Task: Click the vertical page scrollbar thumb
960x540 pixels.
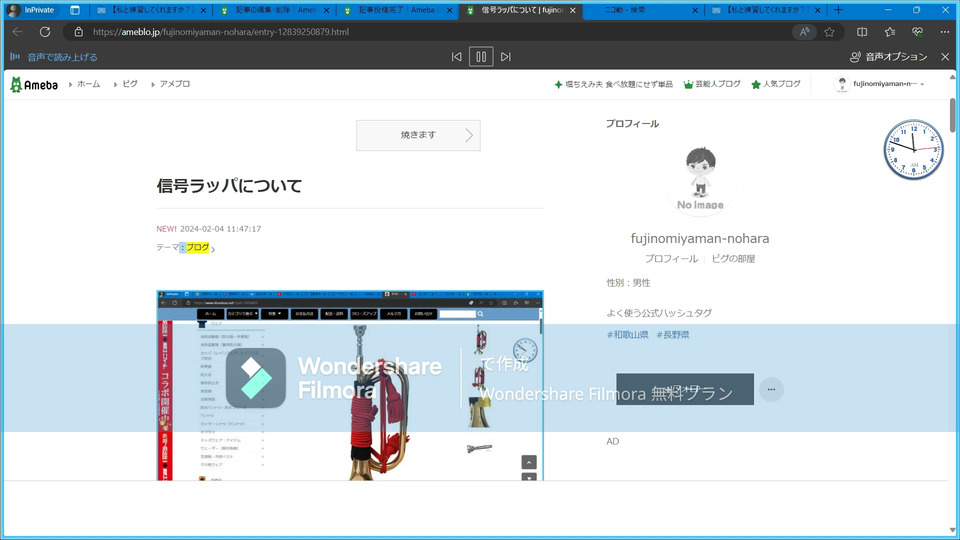Action: coord(952,114)
